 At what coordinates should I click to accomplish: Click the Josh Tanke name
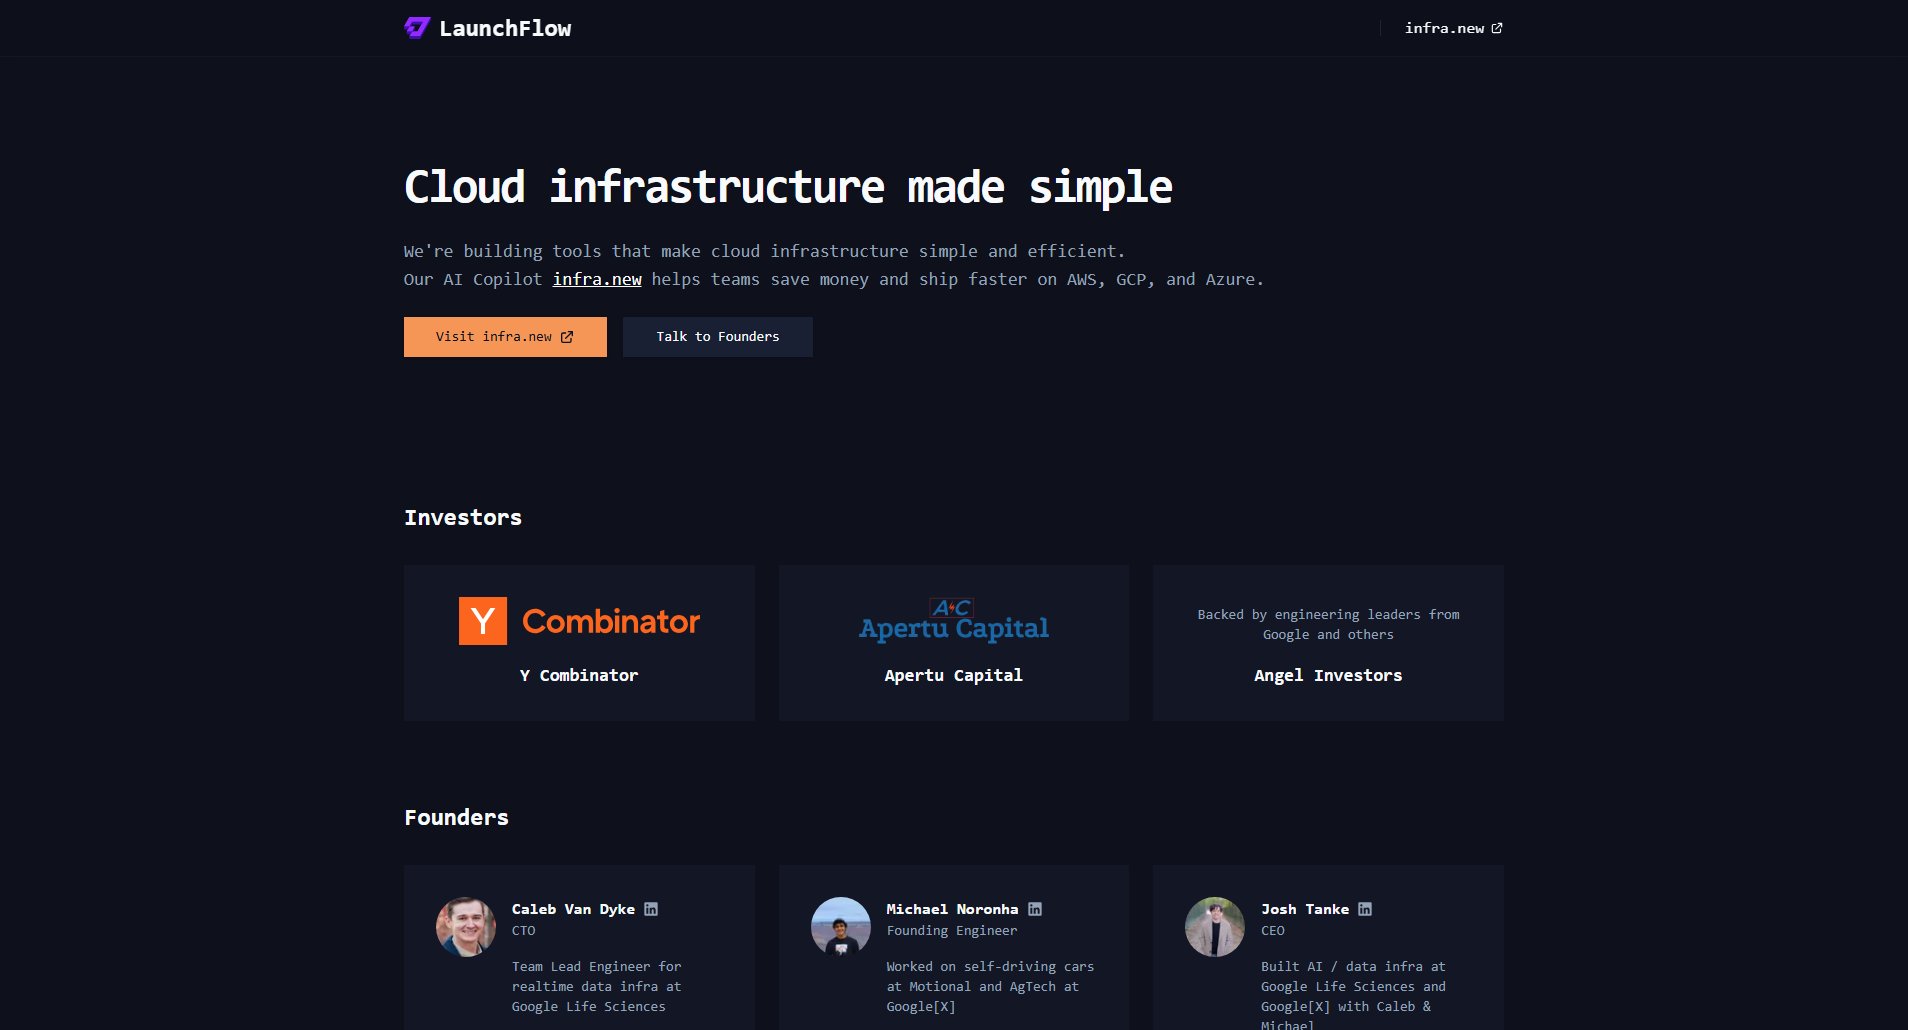point(1305,909)
